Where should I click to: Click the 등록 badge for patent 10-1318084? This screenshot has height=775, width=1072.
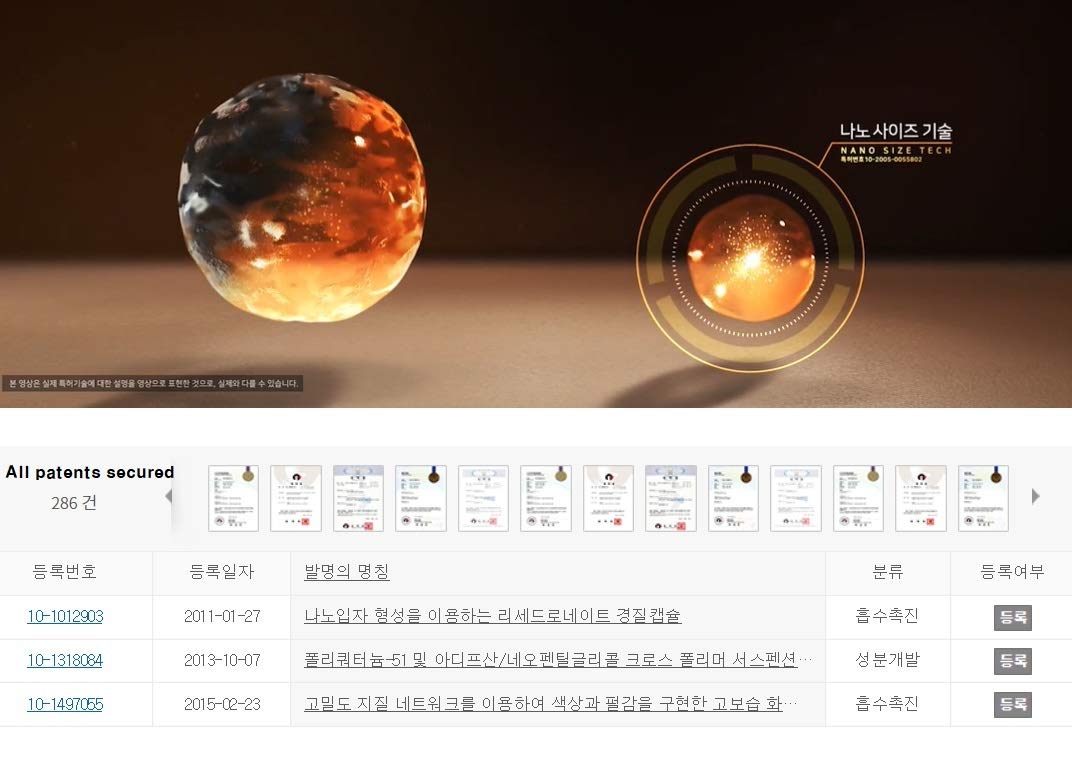tap(1013, 661)
